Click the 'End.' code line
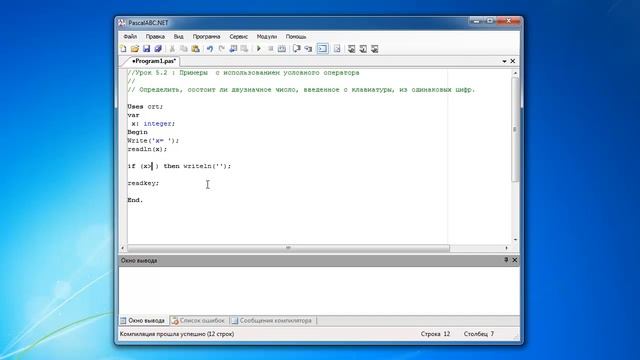The height and width of the screenshot is (360, 640). (x=135, y=200)
